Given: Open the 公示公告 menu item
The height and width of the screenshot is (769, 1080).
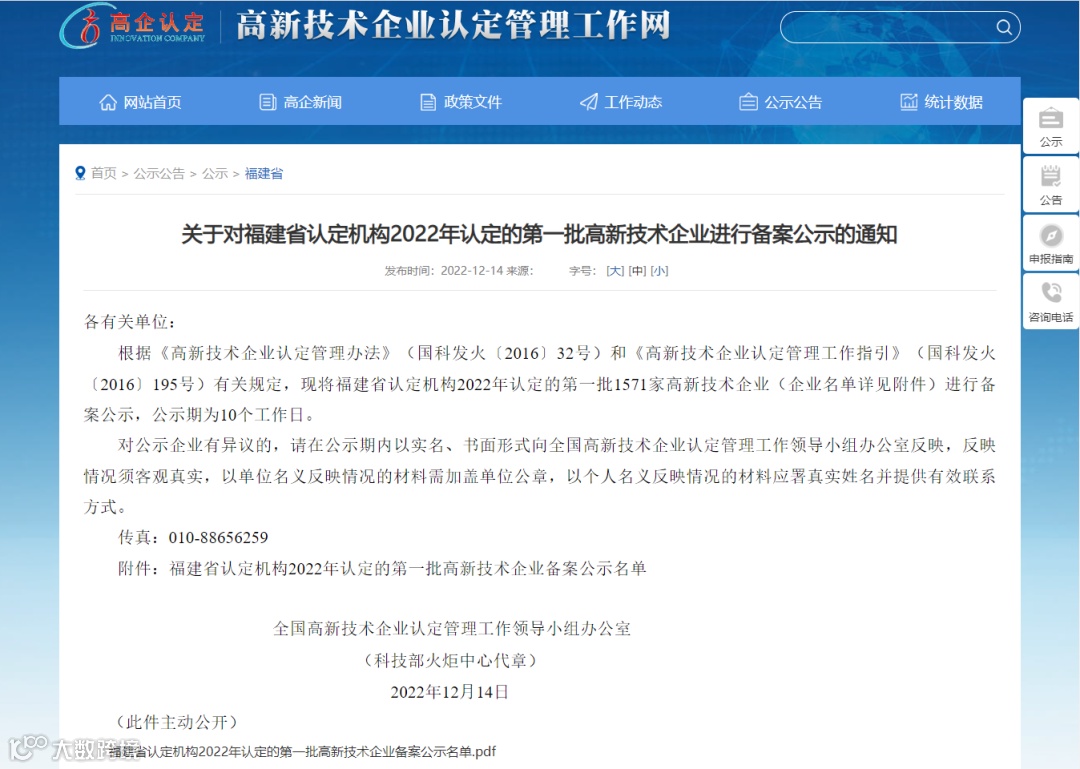Looking at the screenshot, I should coord(793,103).
